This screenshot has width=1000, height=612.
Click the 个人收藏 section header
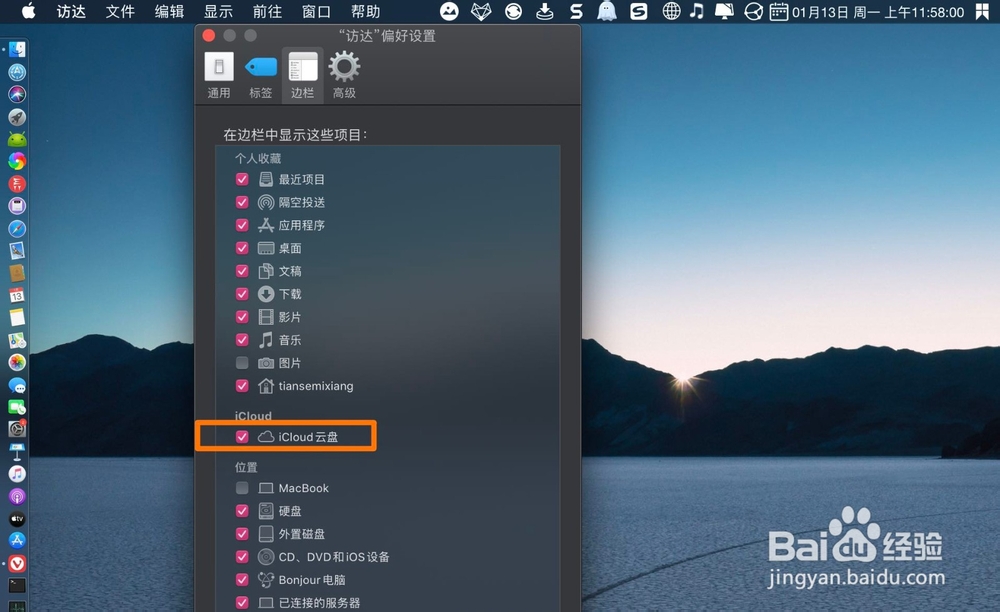click(258, 158)
